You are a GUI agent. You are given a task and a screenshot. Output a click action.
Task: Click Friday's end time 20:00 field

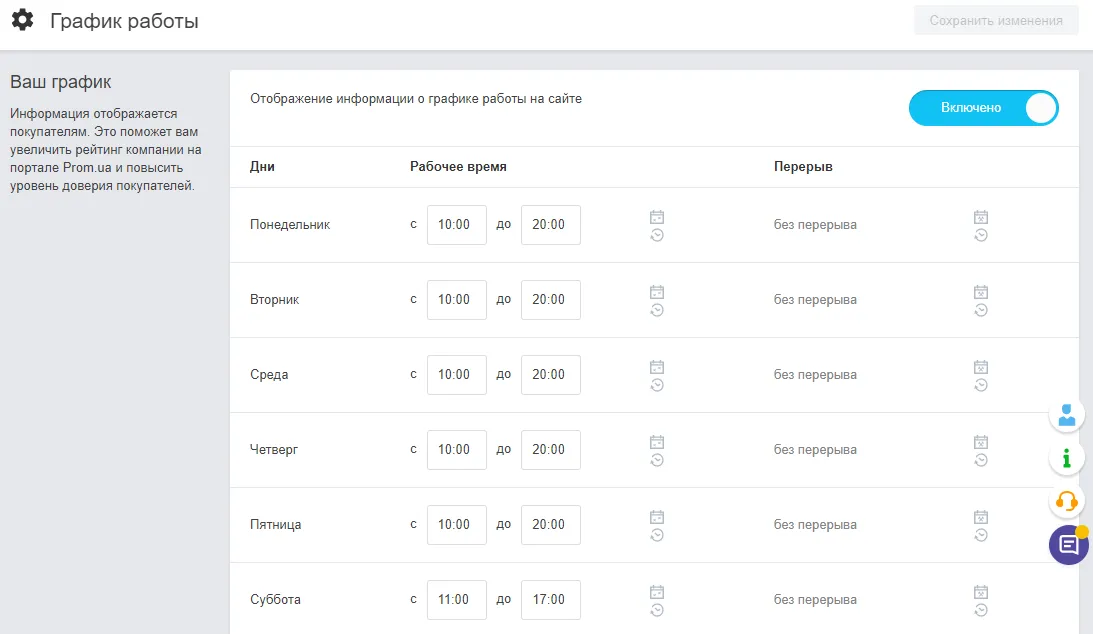551,525
